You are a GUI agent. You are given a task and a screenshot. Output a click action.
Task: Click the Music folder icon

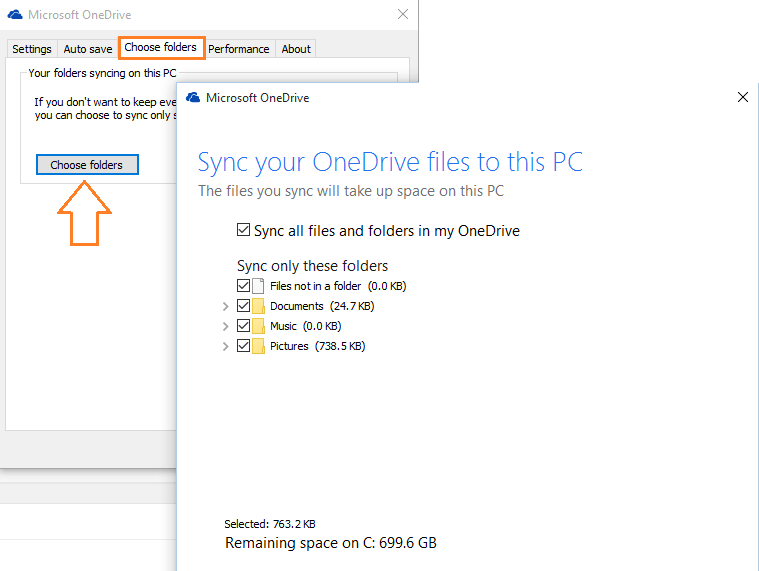pos(258,326)
